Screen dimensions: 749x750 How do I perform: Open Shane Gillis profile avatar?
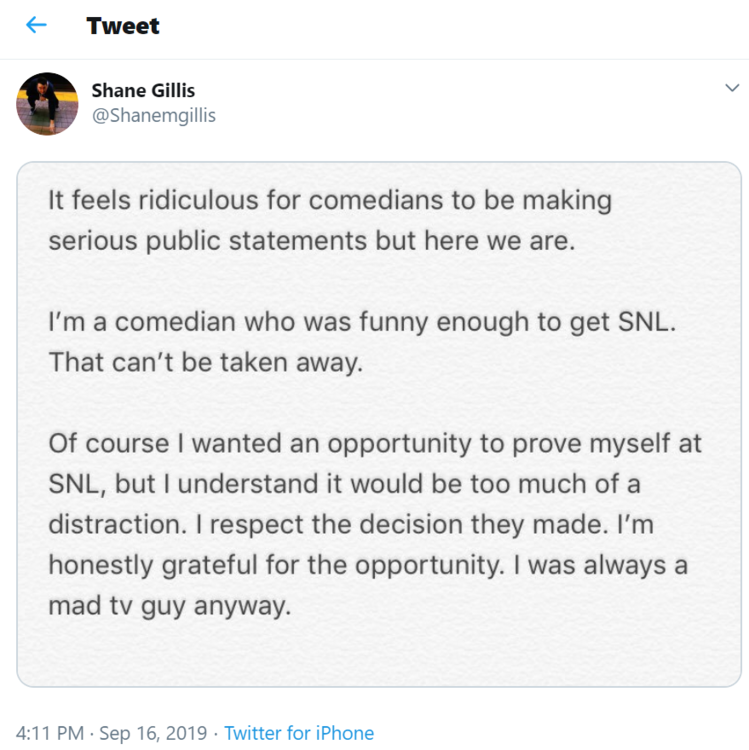[x=47, y=103]
